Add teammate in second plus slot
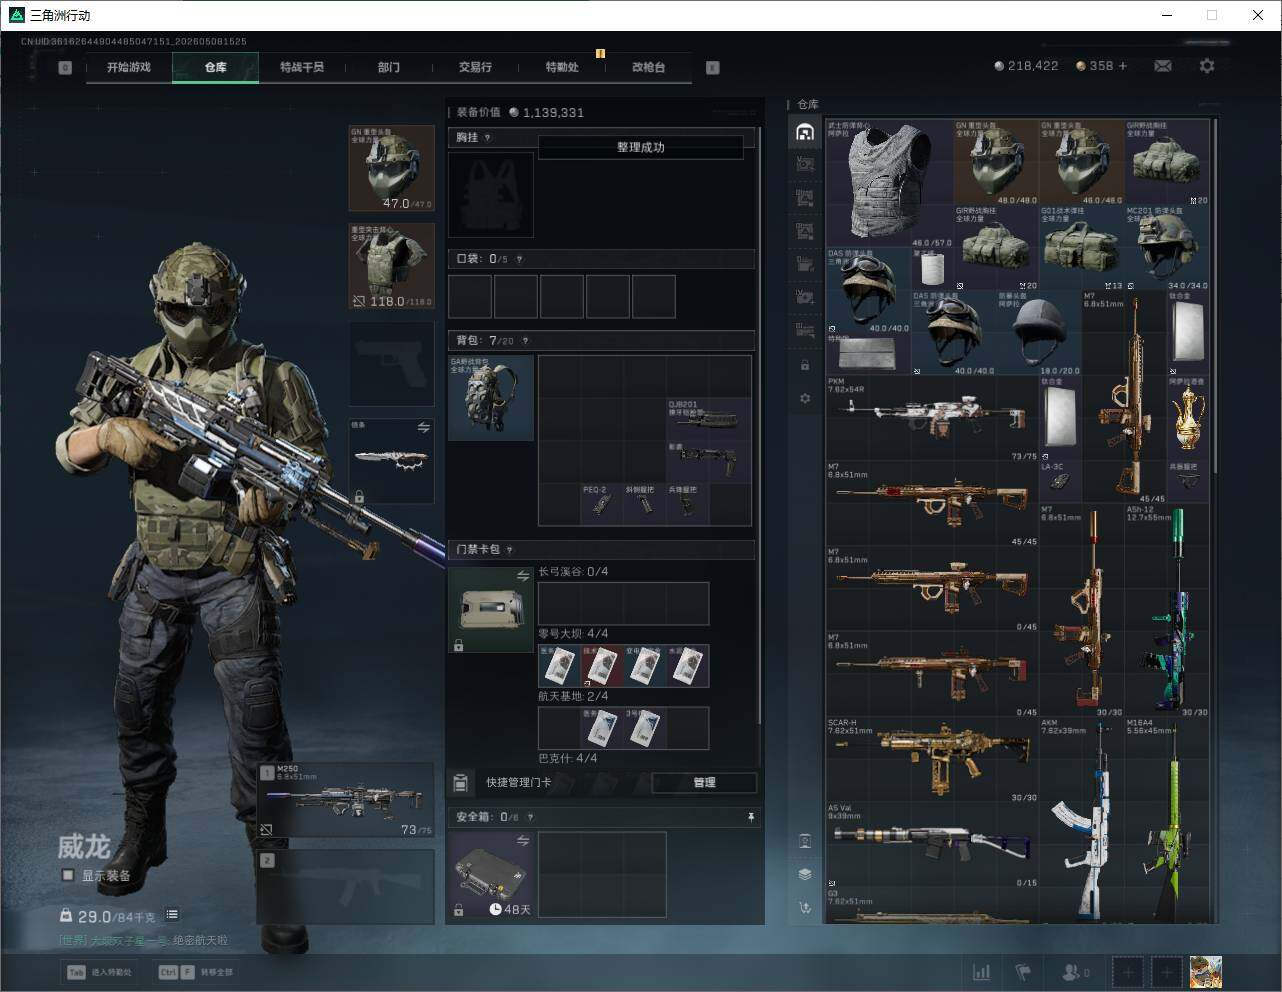This screenshot has width=1282, height=992. (1167, 971)
